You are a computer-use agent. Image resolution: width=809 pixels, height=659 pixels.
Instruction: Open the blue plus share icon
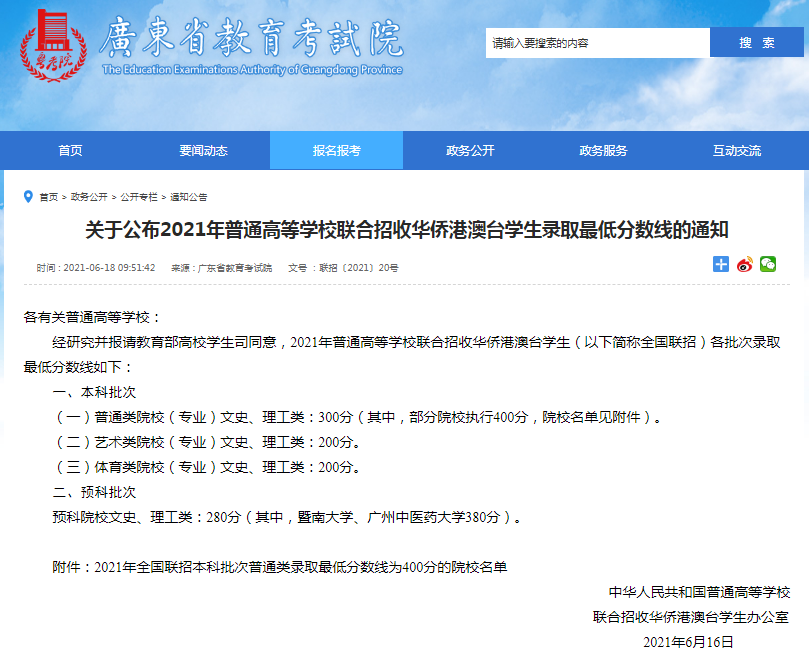coord(721,264)
